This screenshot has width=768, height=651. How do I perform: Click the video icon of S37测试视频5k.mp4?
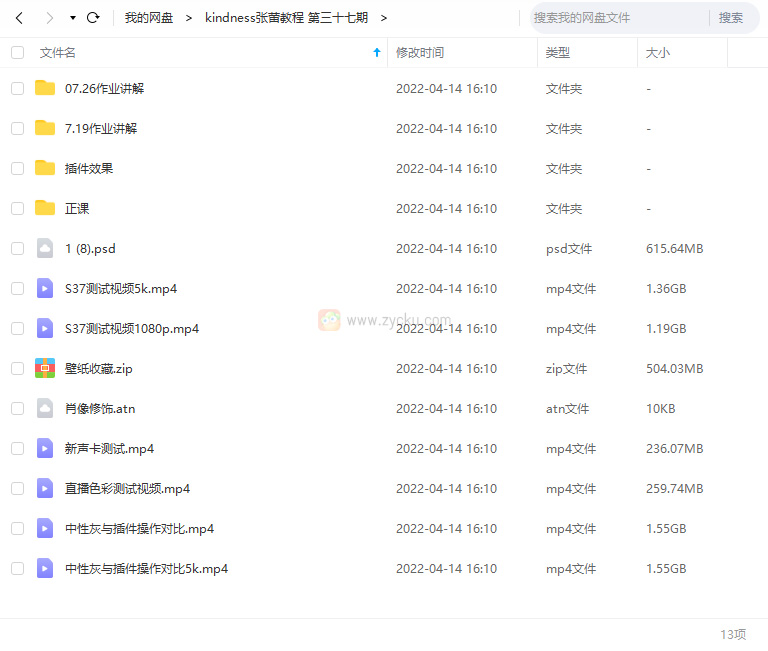[x=45, y=288]
